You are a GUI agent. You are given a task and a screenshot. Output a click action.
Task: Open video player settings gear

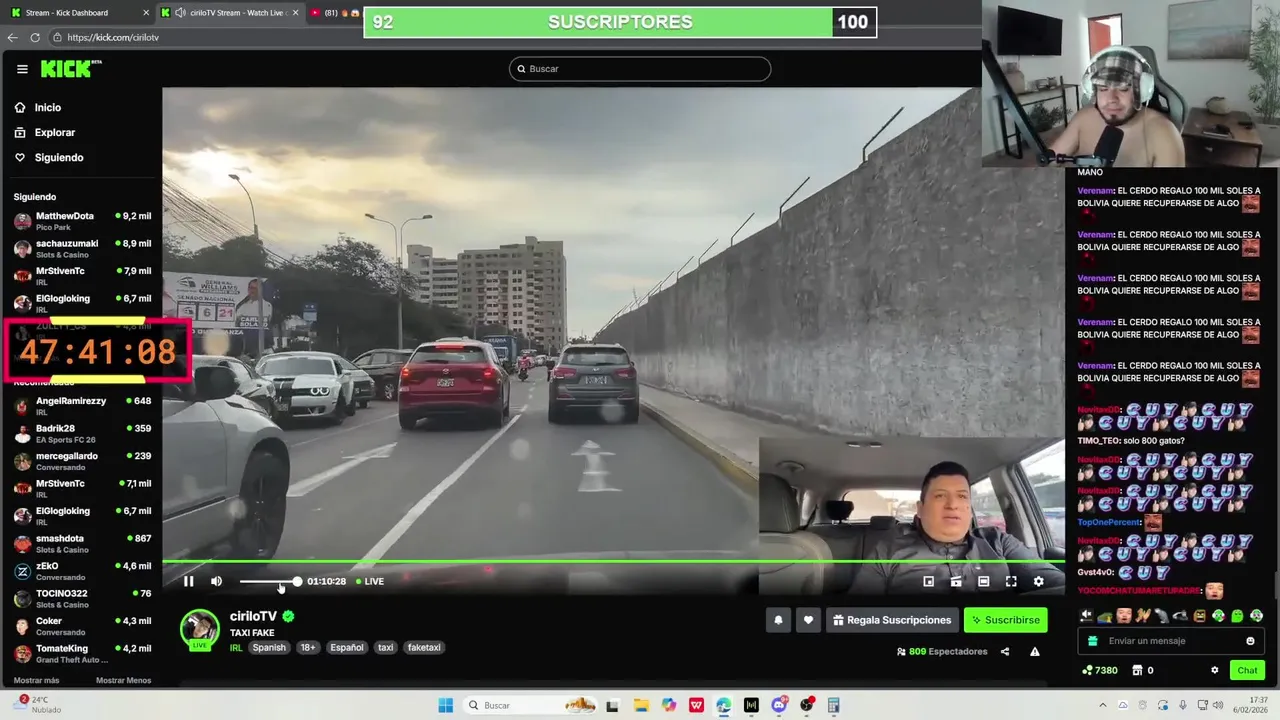(1038, 581)
